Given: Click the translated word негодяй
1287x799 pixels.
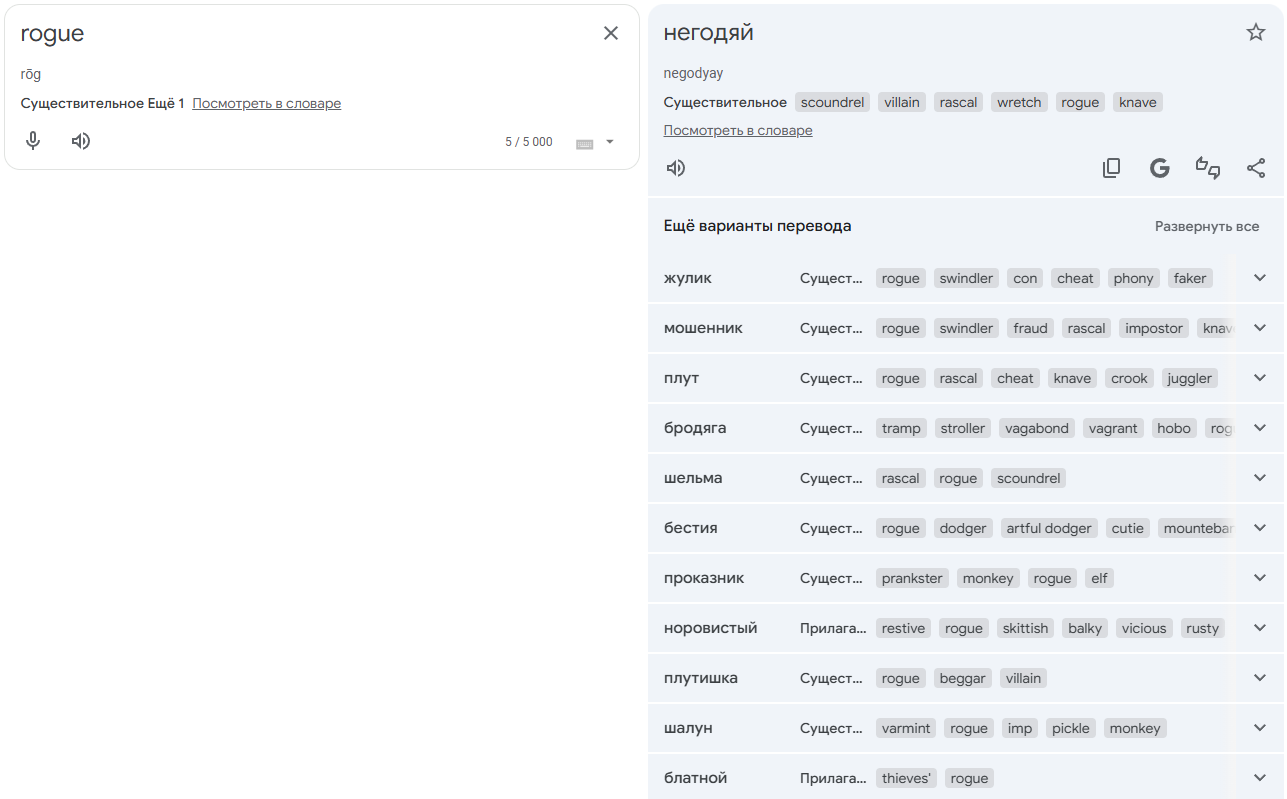Looking at the screenshot, I should click(709, 33).
